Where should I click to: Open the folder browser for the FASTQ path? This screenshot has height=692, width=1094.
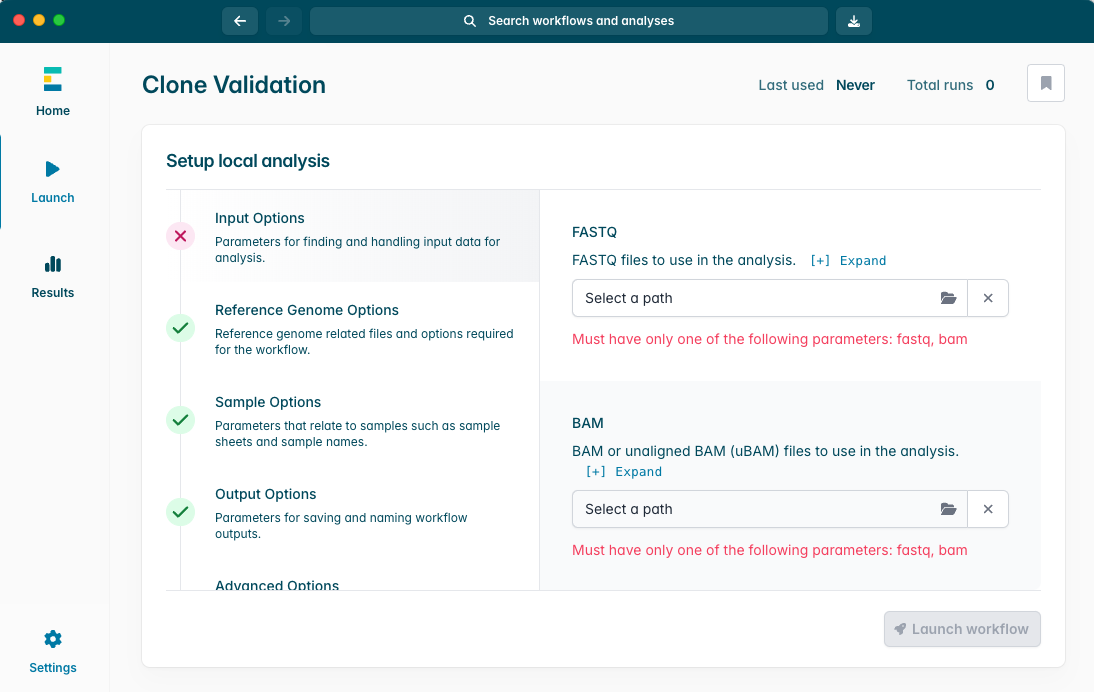click(948, 297)
